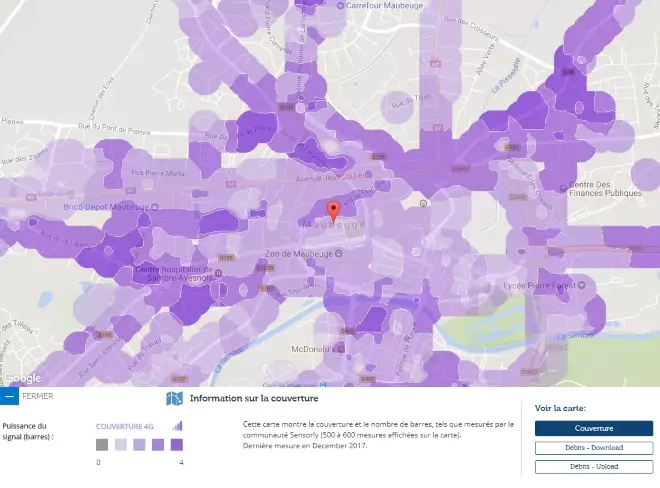Click the signal bars icon next to Couverture 4G
The height and width of the screenshot is (488, 660).
pyautogui.click(x=178, y=425)
